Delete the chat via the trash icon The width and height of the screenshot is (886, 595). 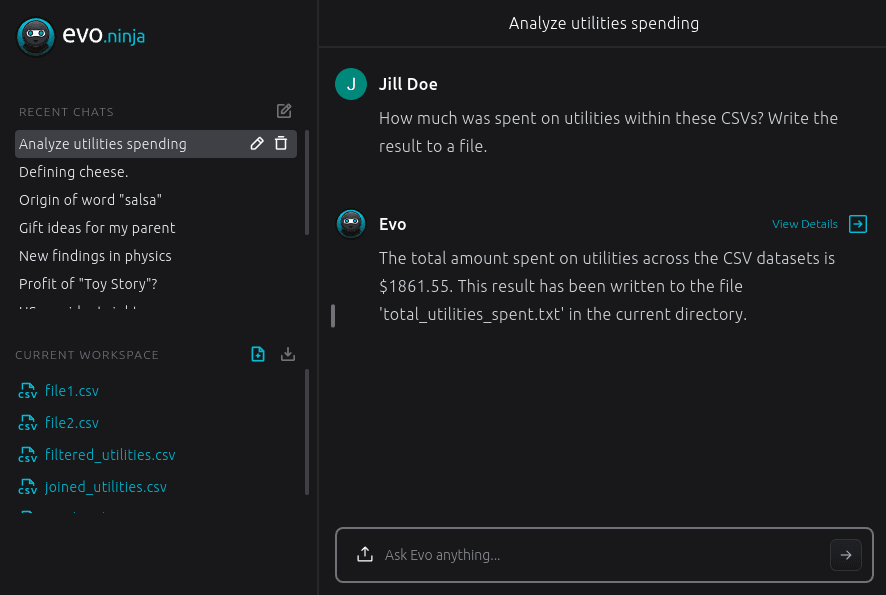point(281,143)
